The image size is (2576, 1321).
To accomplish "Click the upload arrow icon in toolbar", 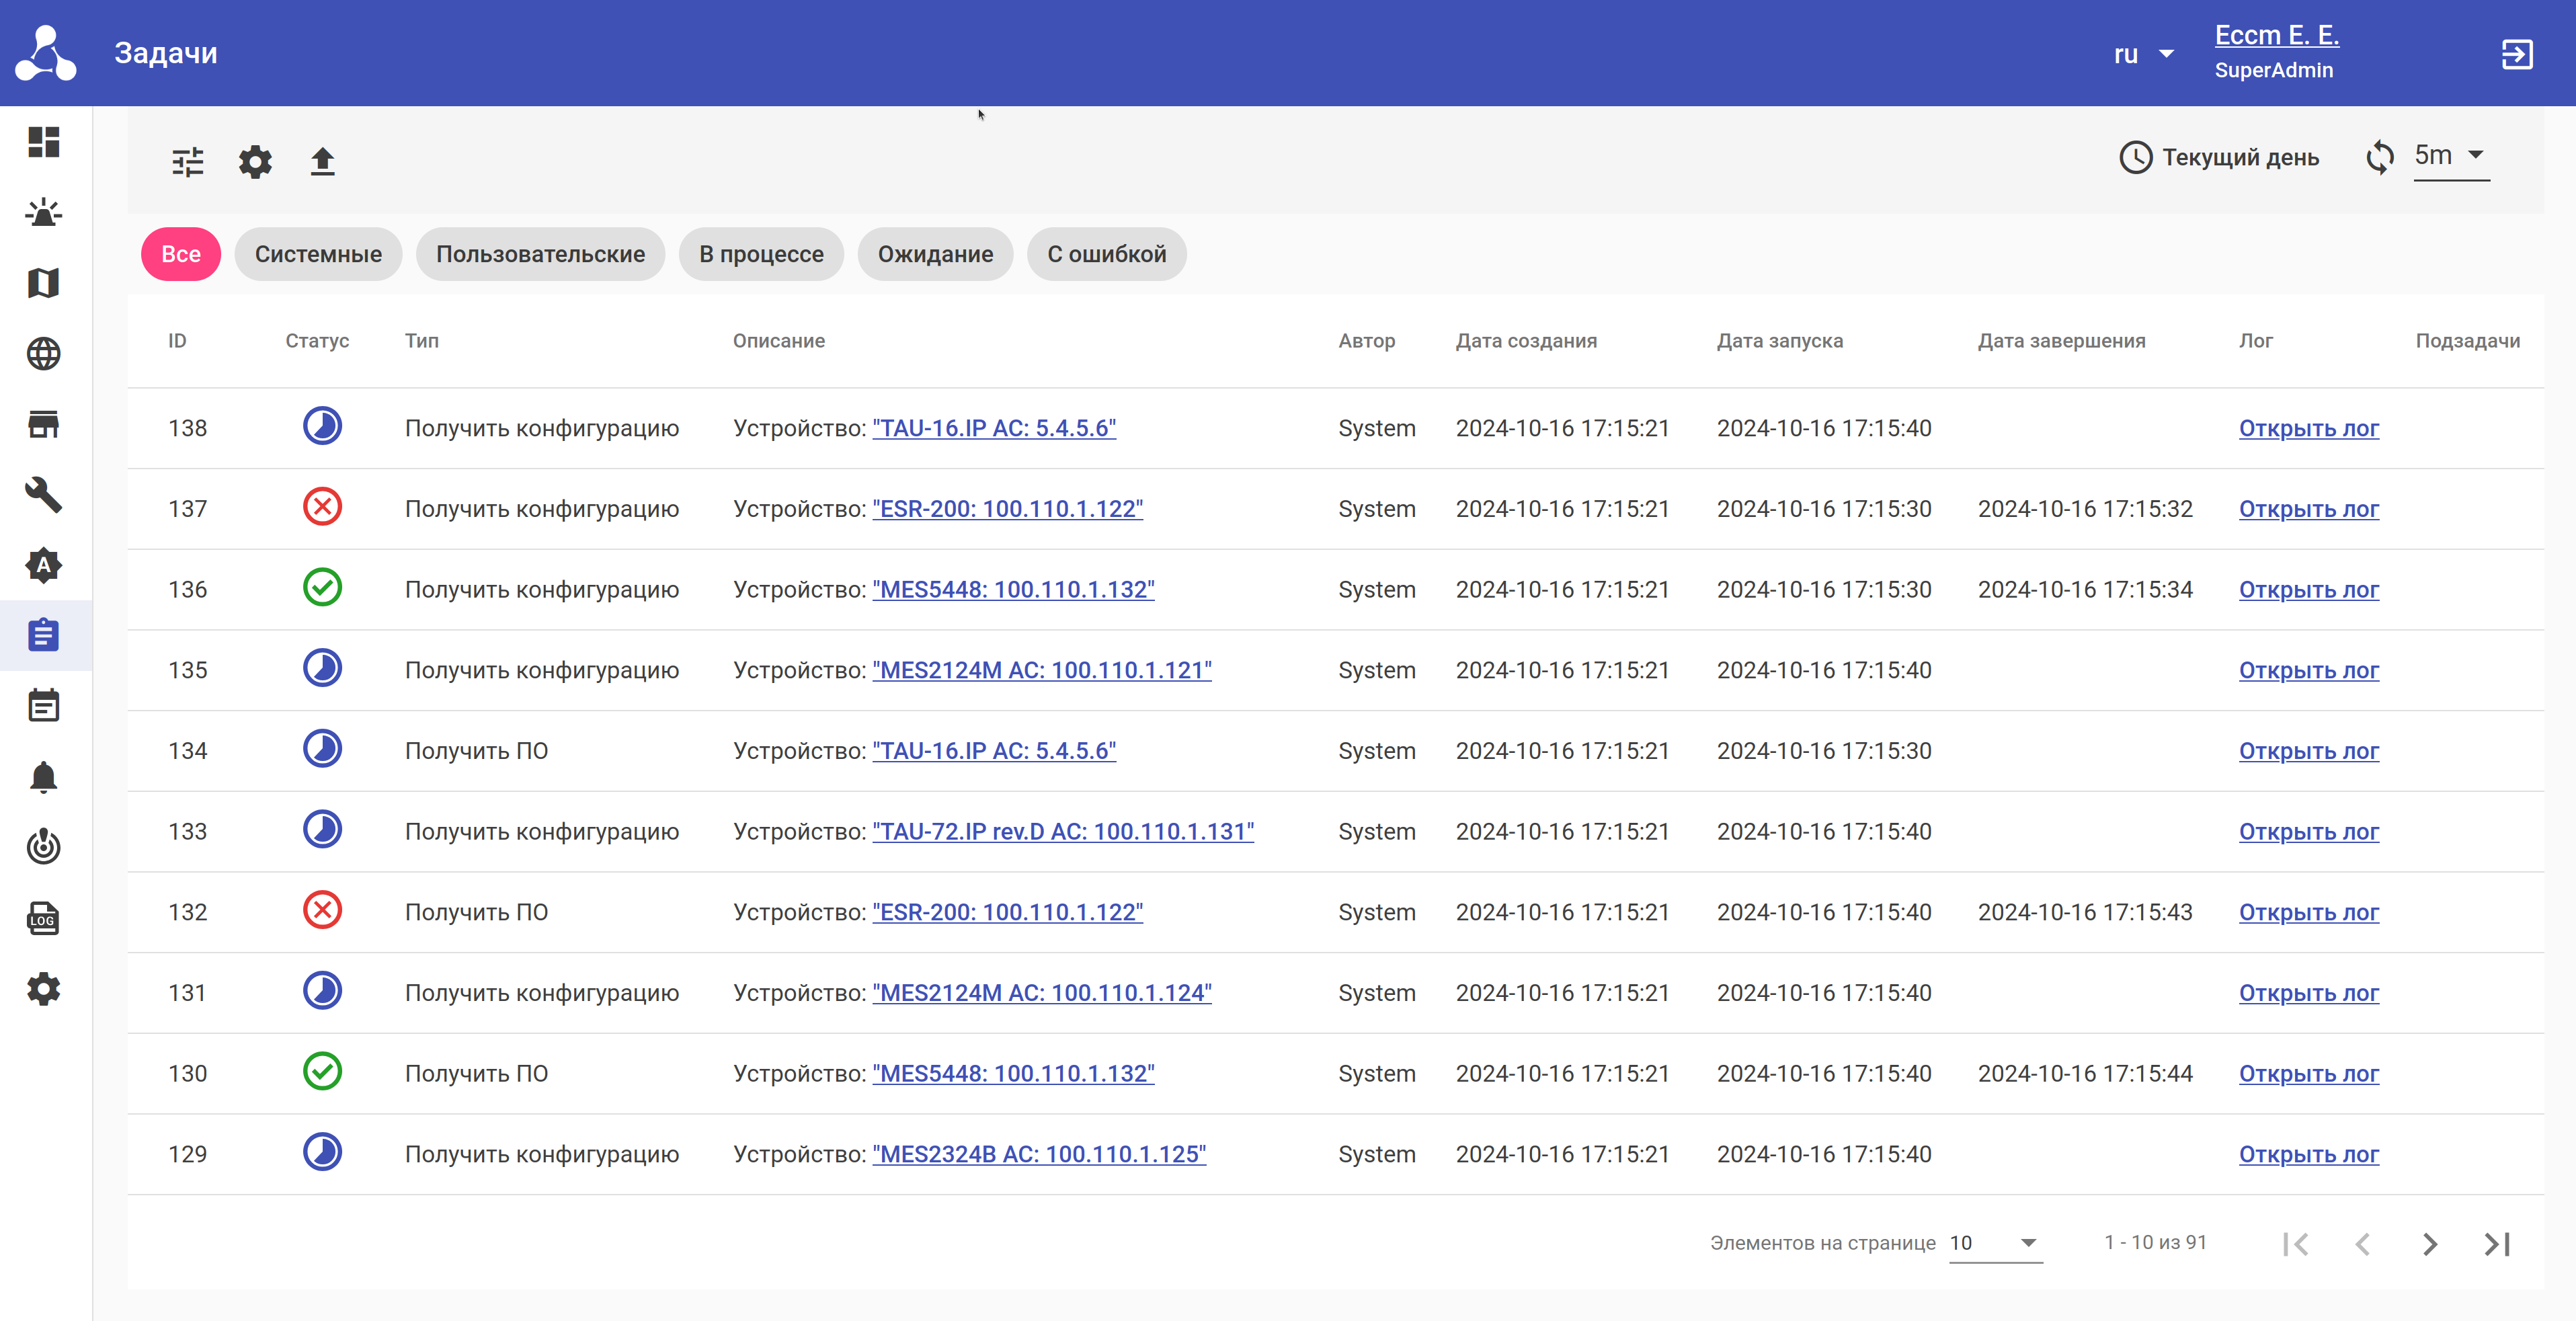I will (322, 161).
